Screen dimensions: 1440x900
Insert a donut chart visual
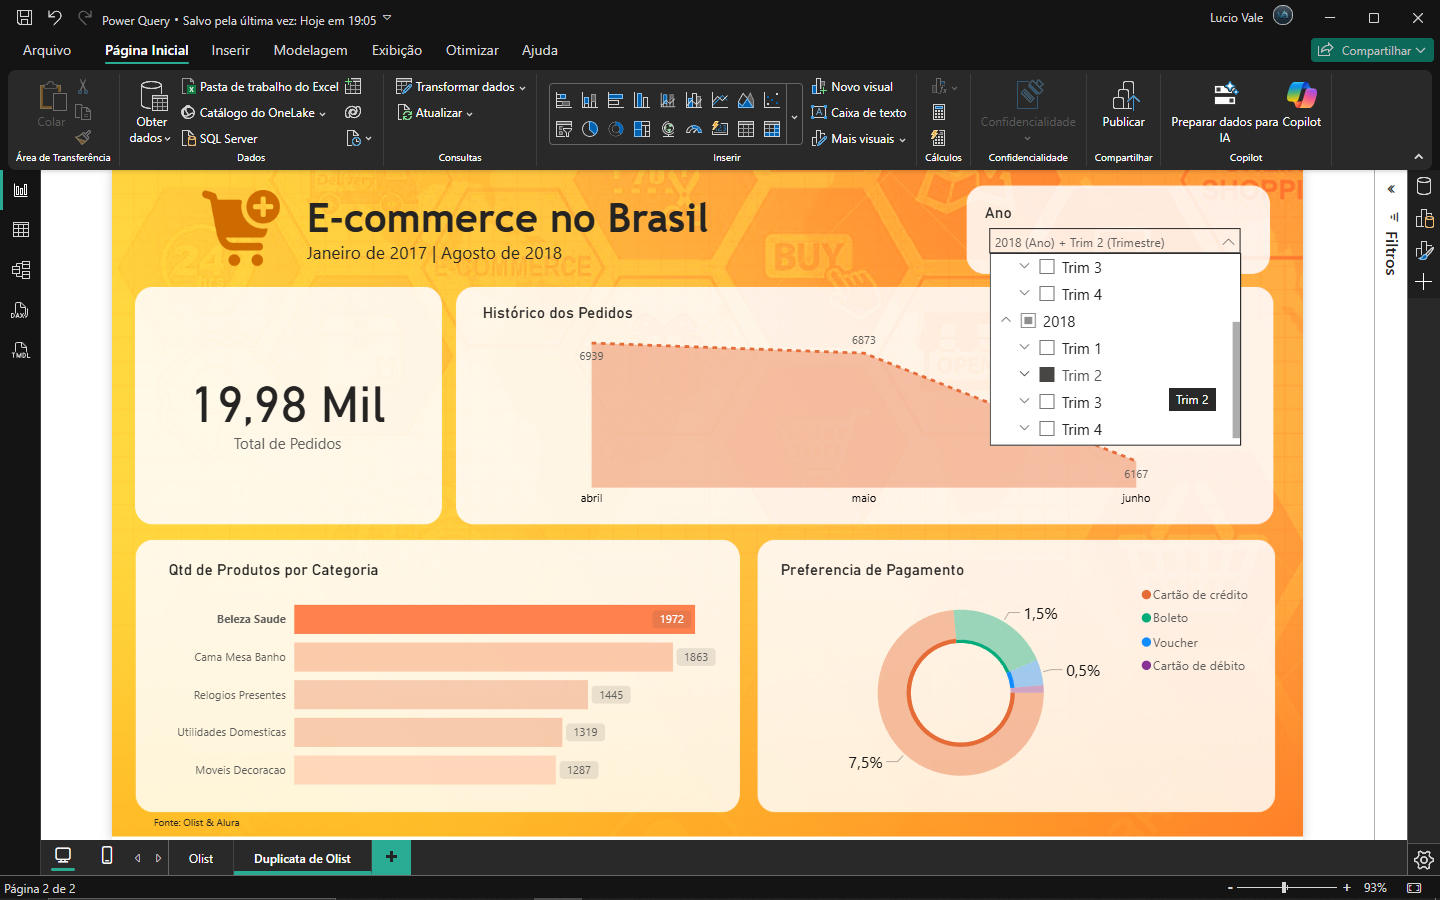pyautogui.click(x=616, y=129)
